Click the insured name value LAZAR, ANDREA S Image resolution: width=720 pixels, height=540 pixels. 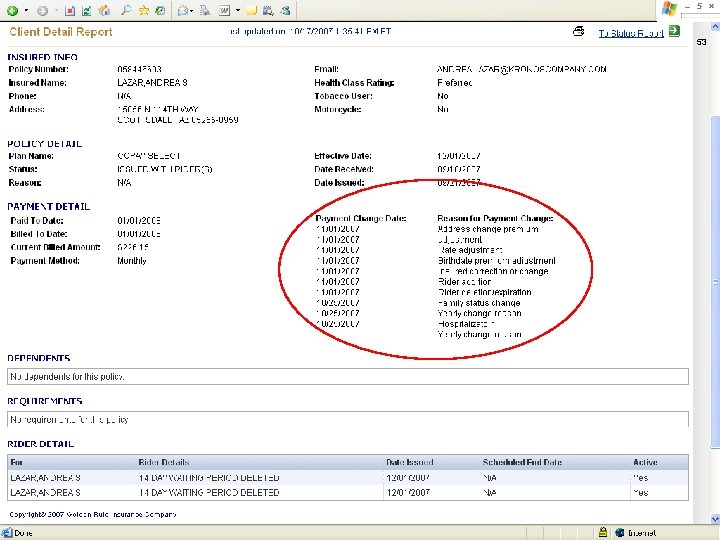click(x=152, y=83)
